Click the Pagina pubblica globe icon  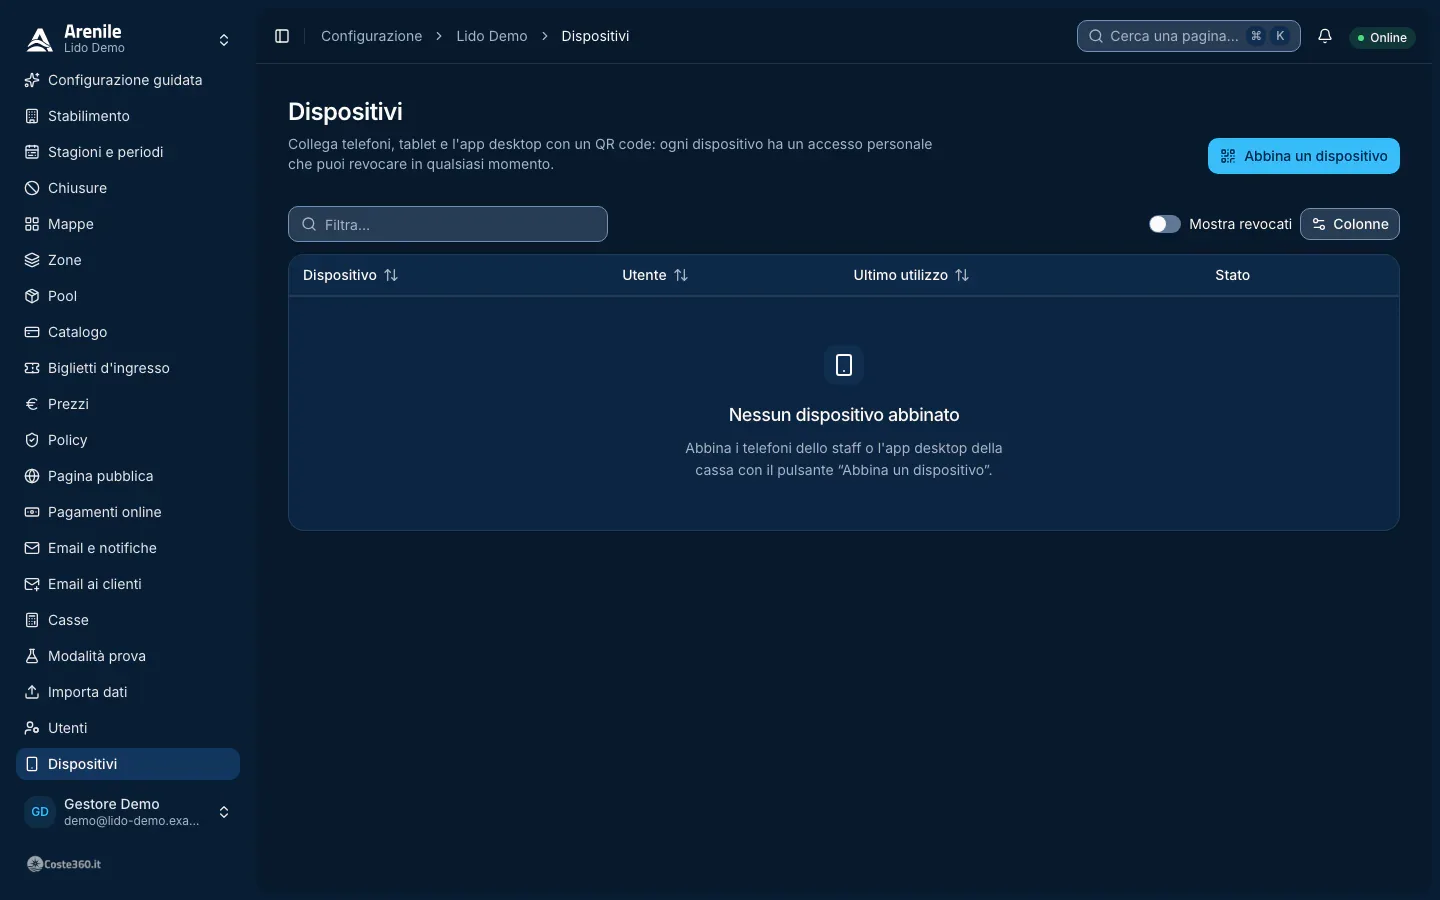32,476
